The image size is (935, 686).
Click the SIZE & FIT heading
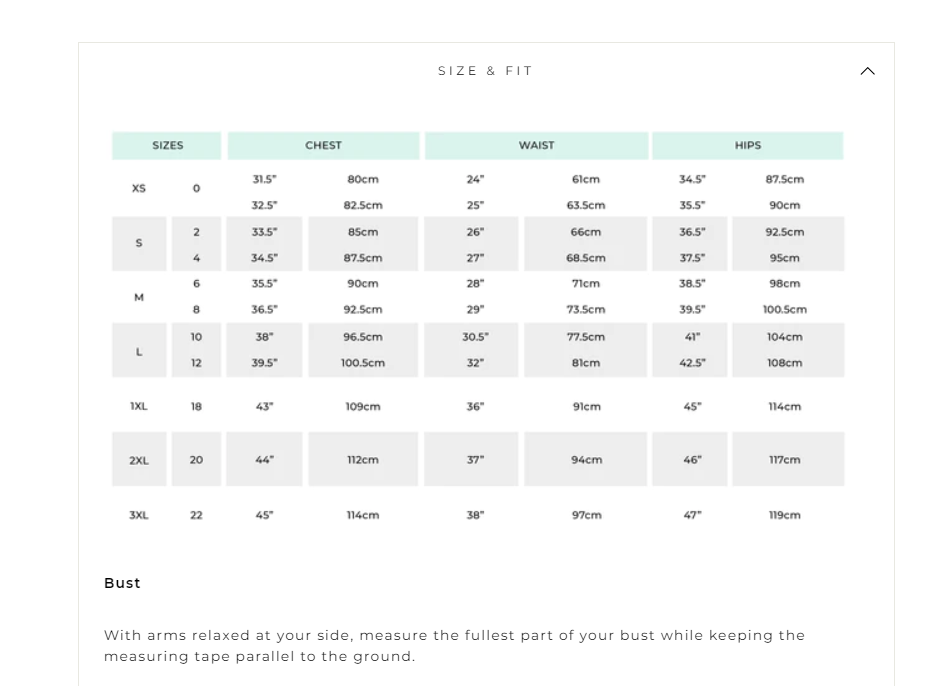(x=486, y=71)
